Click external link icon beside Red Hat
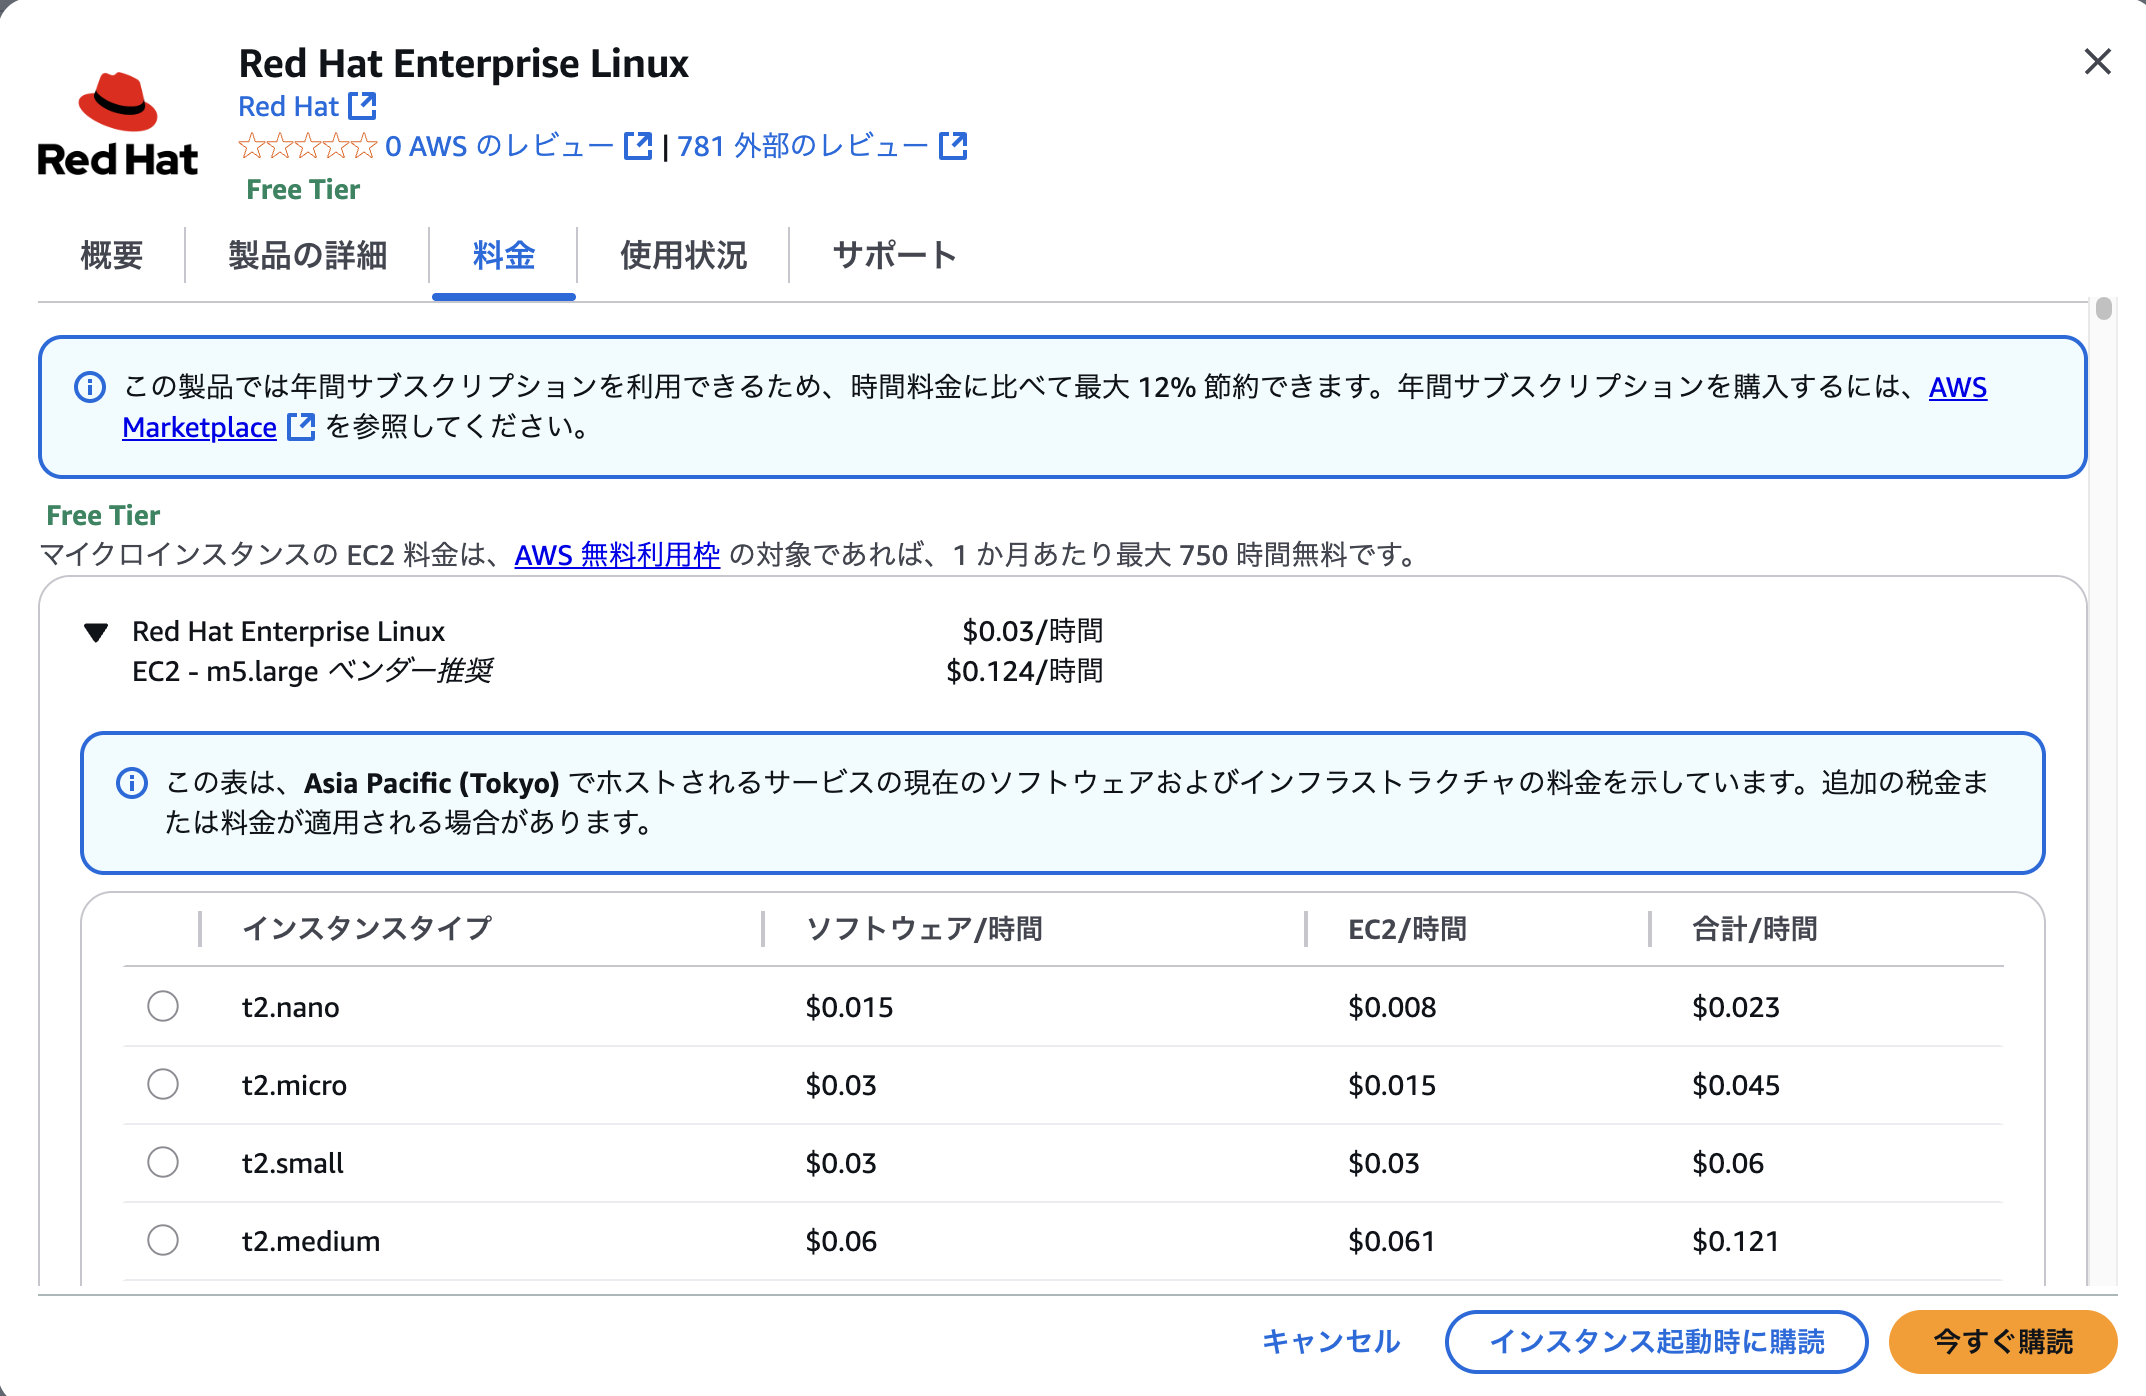This screenshot has width=2146, height=1396. point(362,106)
